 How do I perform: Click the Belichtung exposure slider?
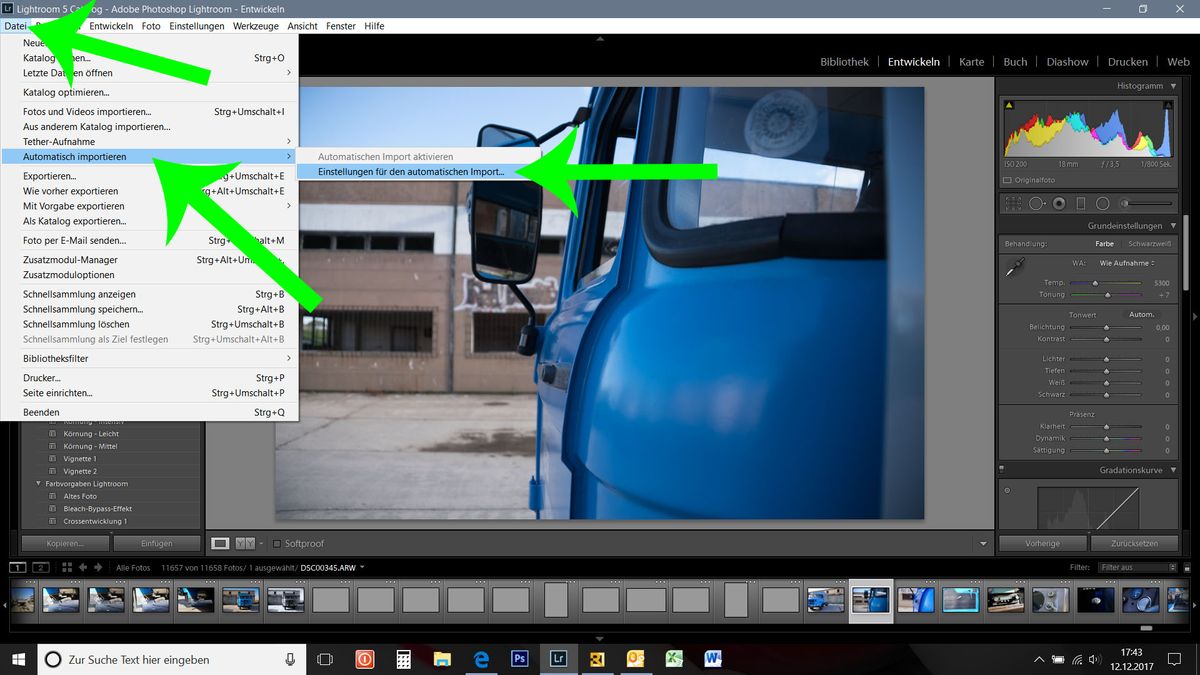[1105, 327]
